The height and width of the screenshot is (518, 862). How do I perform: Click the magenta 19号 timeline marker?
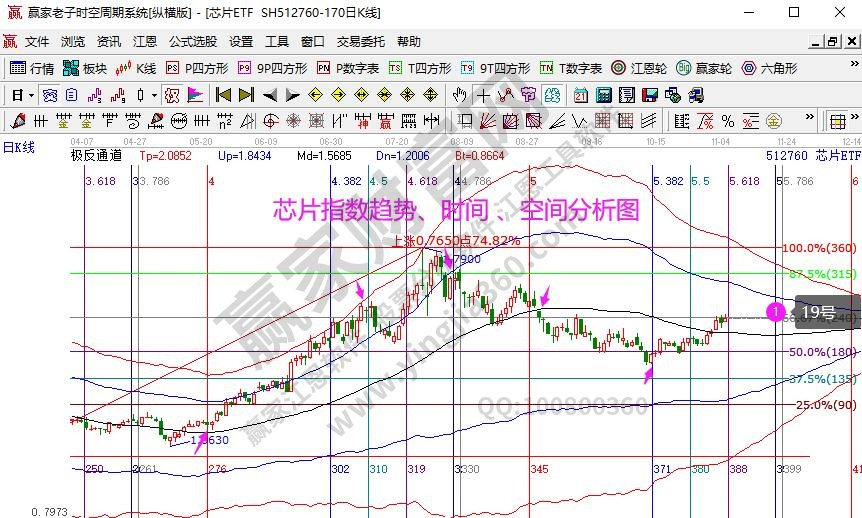click(x=776, y=312)
